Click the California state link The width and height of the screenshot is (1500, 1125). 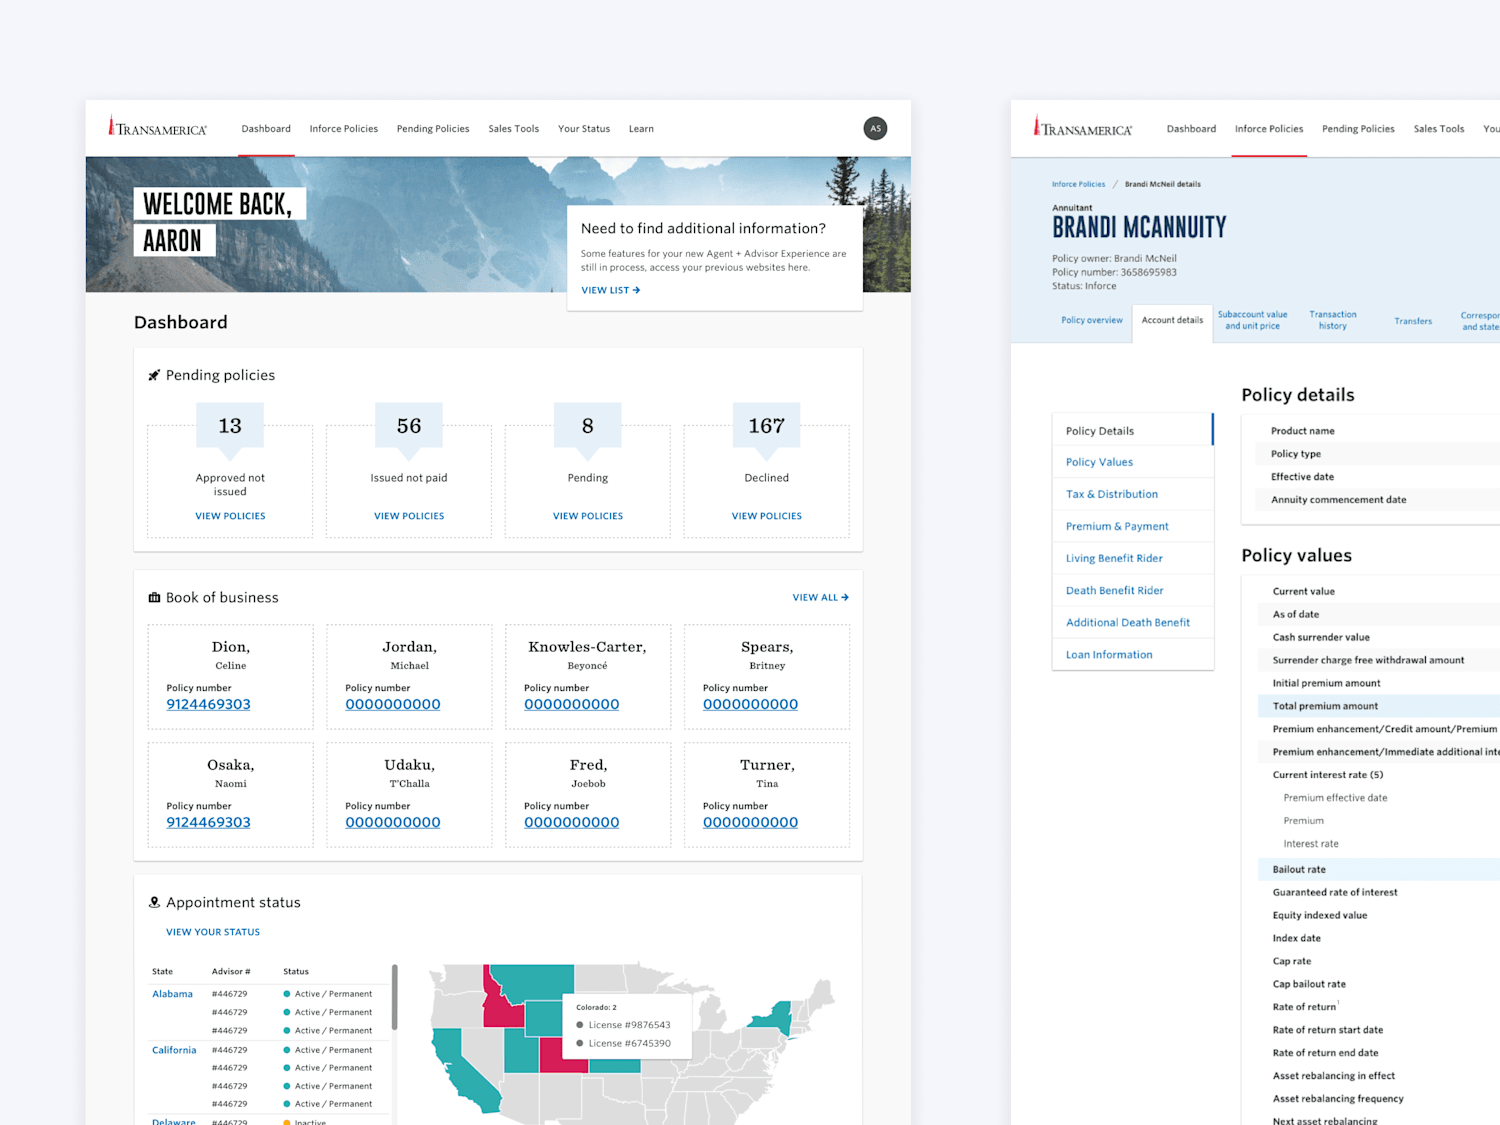(x=174, y=1050)
